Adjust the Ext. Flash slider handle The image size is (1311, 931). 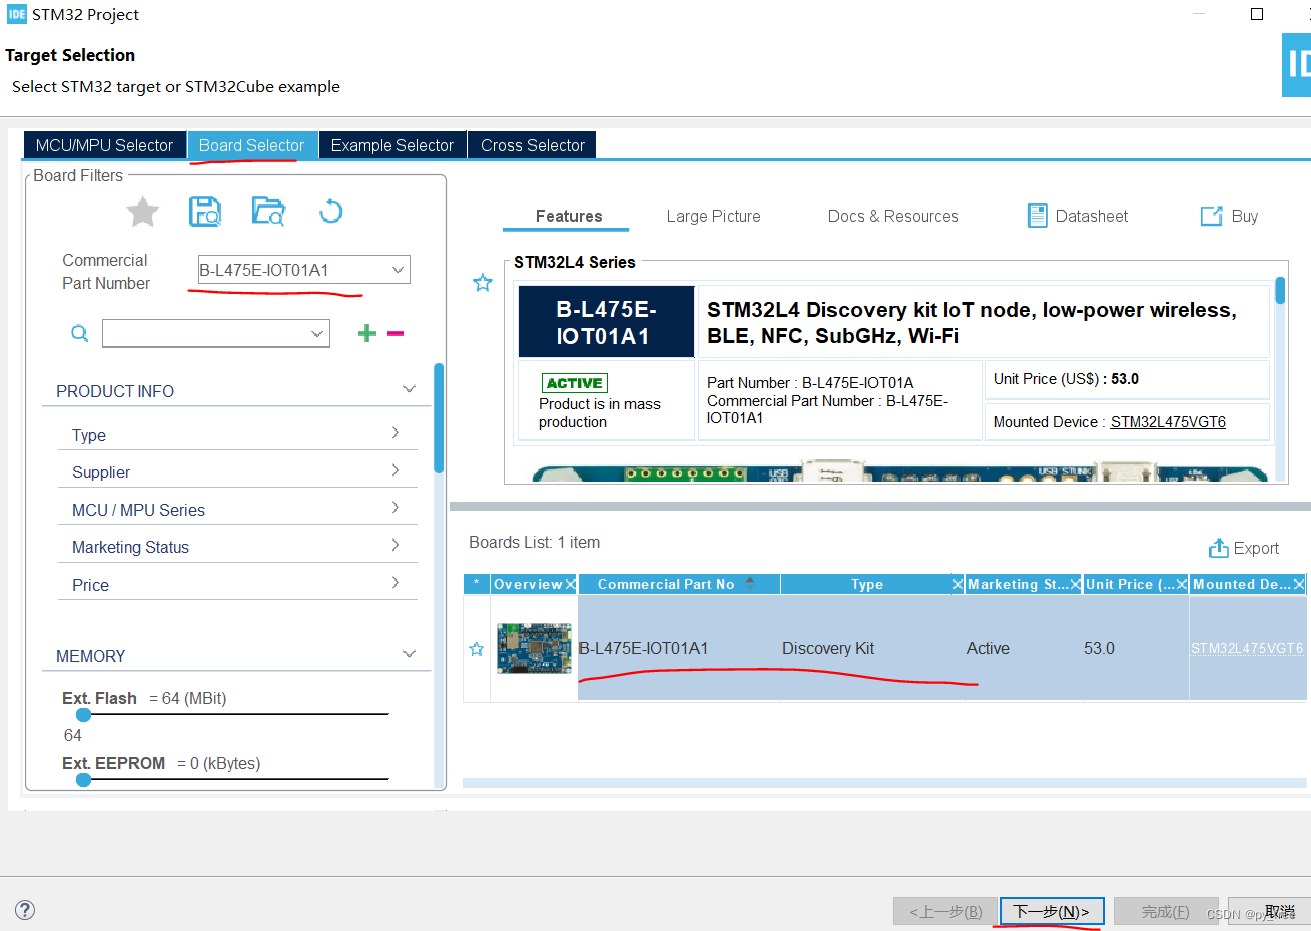pos(84,715)
